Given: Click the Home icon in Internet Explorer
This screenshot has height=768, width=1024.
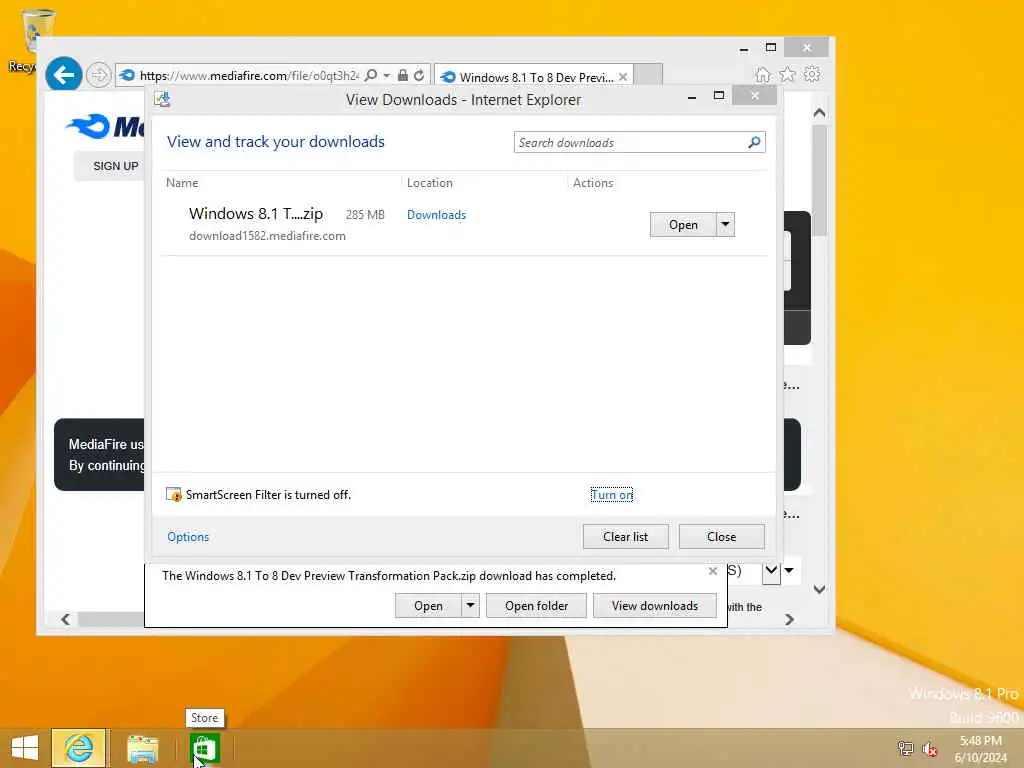Looking at the screenshot, I should 762,74.
